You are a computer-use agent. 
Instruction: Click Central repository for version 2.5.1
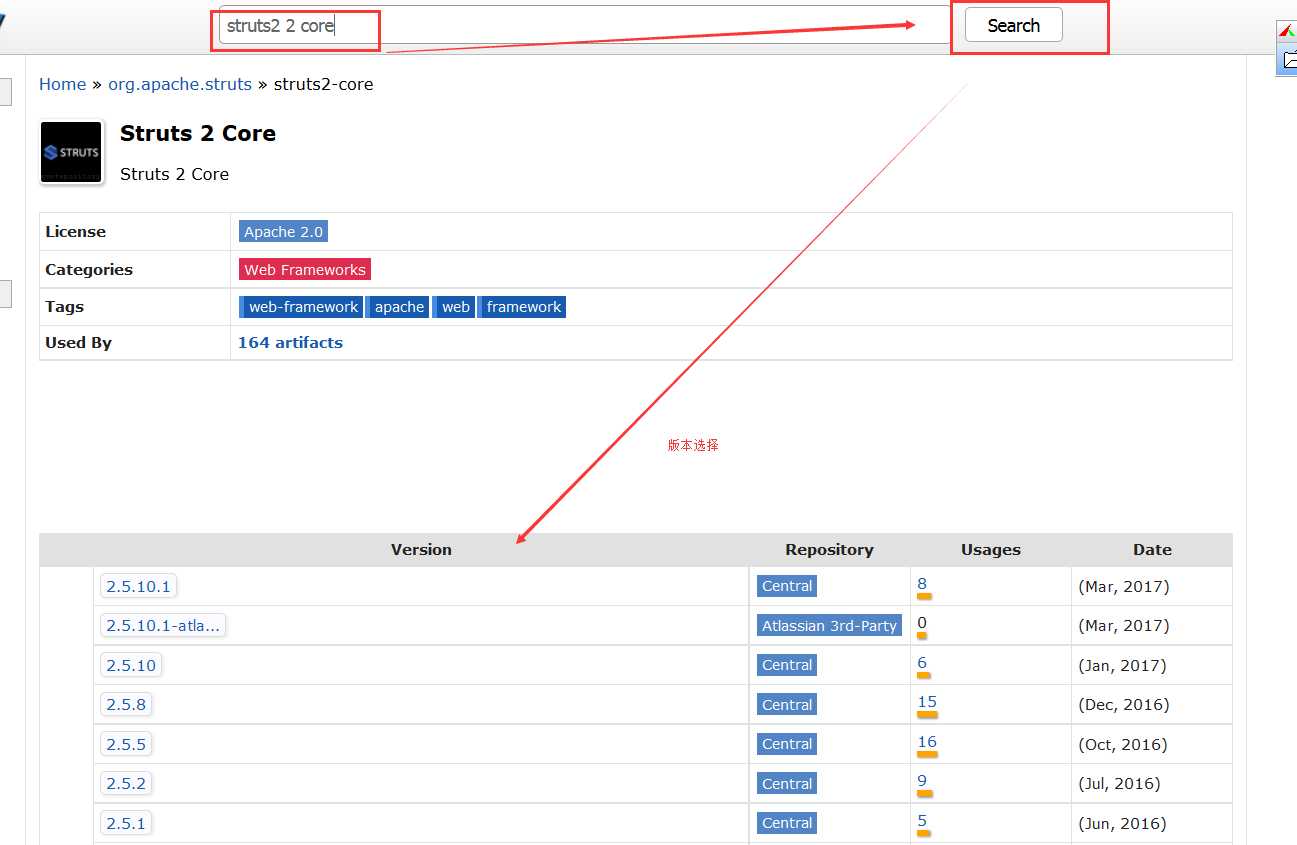[x=787, y=823]
